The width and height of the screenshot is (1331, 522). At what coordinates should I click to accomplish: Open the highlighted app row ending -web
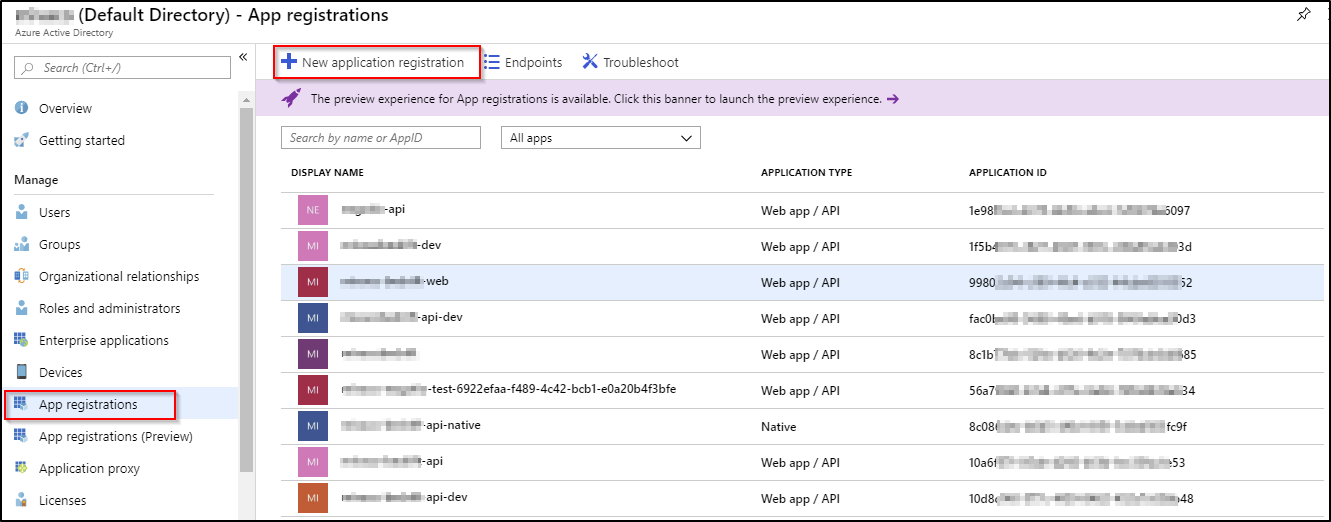point(802,282)
